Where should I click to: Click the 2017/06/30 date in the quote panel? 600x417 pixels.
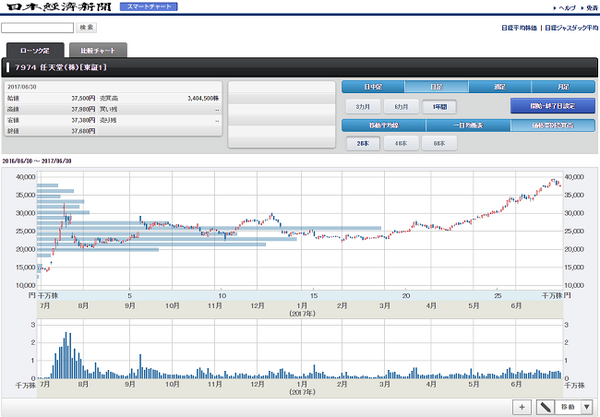coord(22,87)
